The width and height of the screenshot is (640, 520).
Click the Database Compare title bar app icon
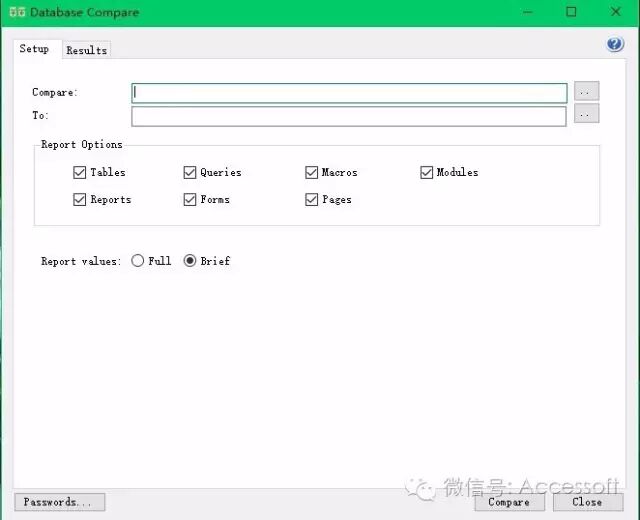click(x=17, y=12)
